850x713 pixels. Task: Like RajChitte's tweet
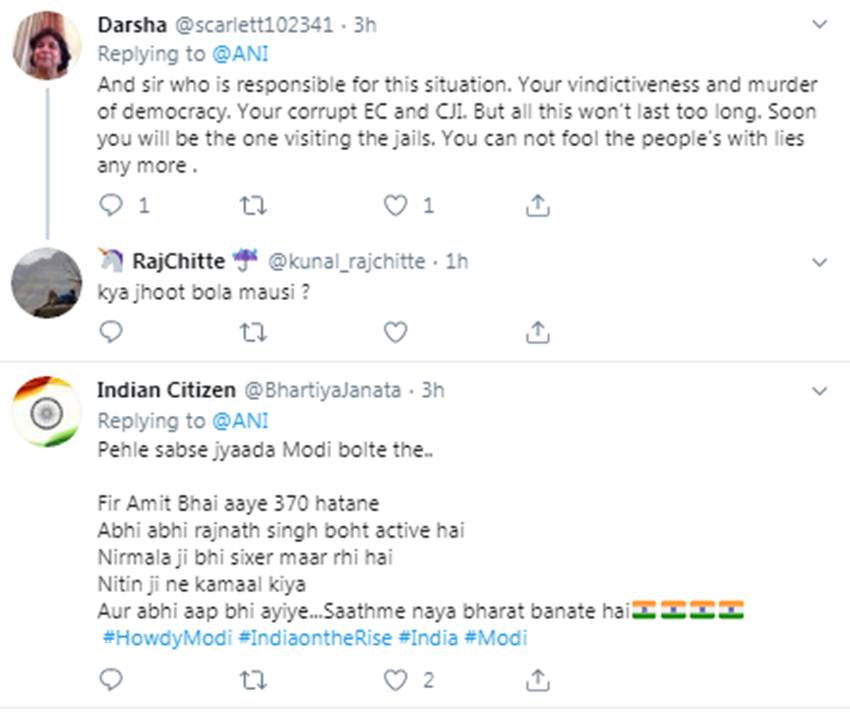click(396, 331)
